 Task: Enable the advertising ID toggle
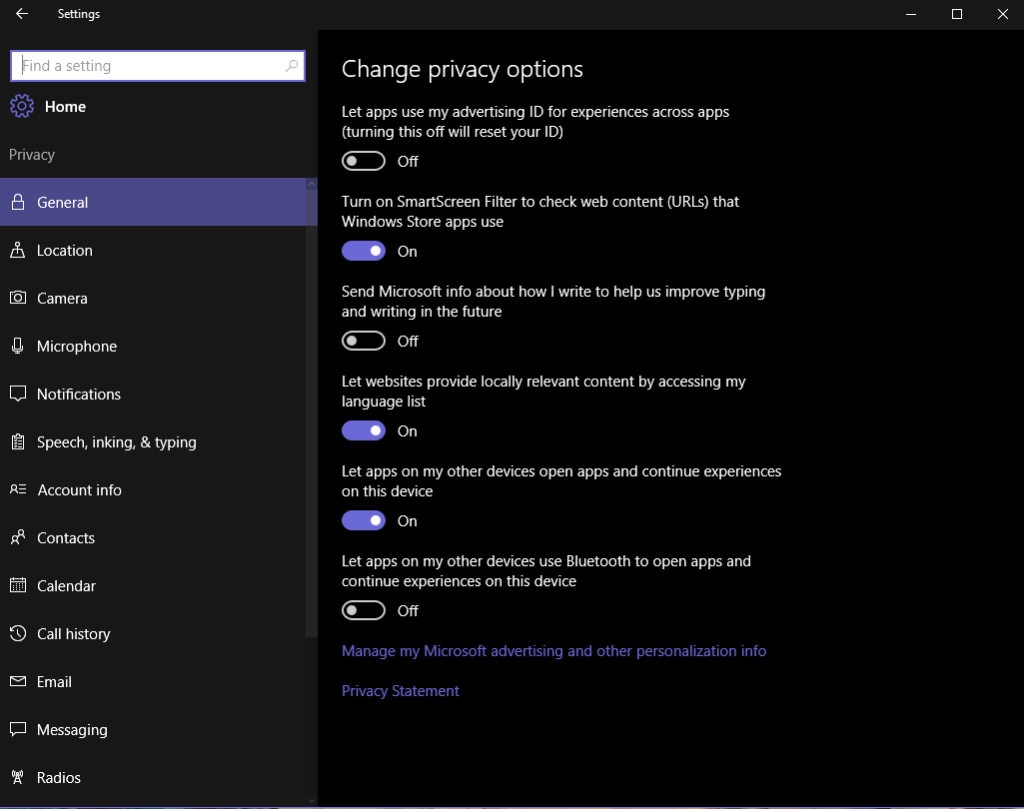pyautogui.click(x=363, y=160)
